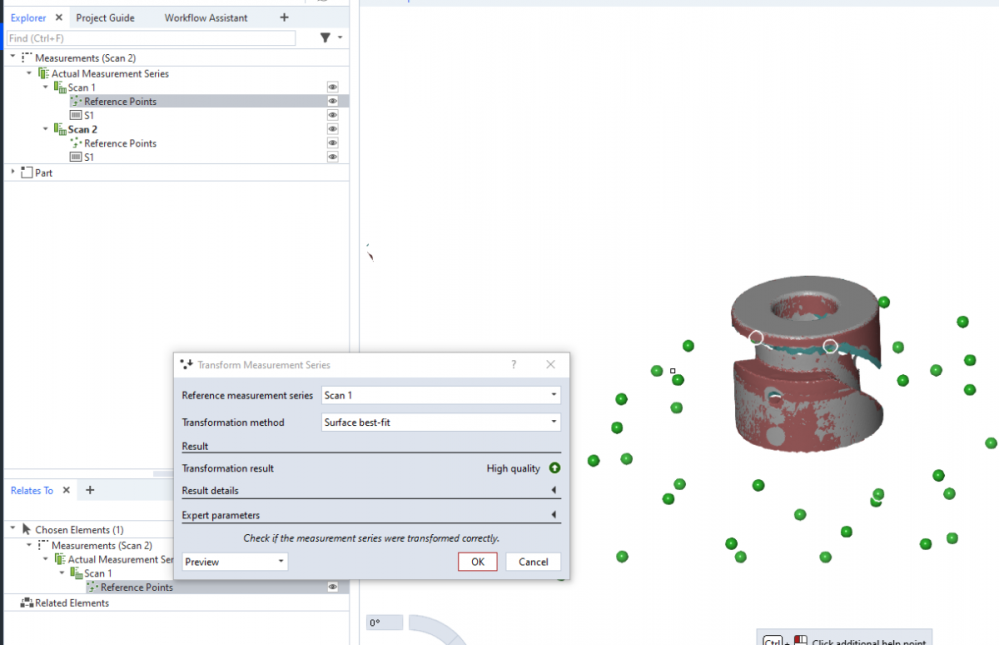Confirm the transformation with OK
This screenshot has height=645, width=999.
(x=477, y=562)
